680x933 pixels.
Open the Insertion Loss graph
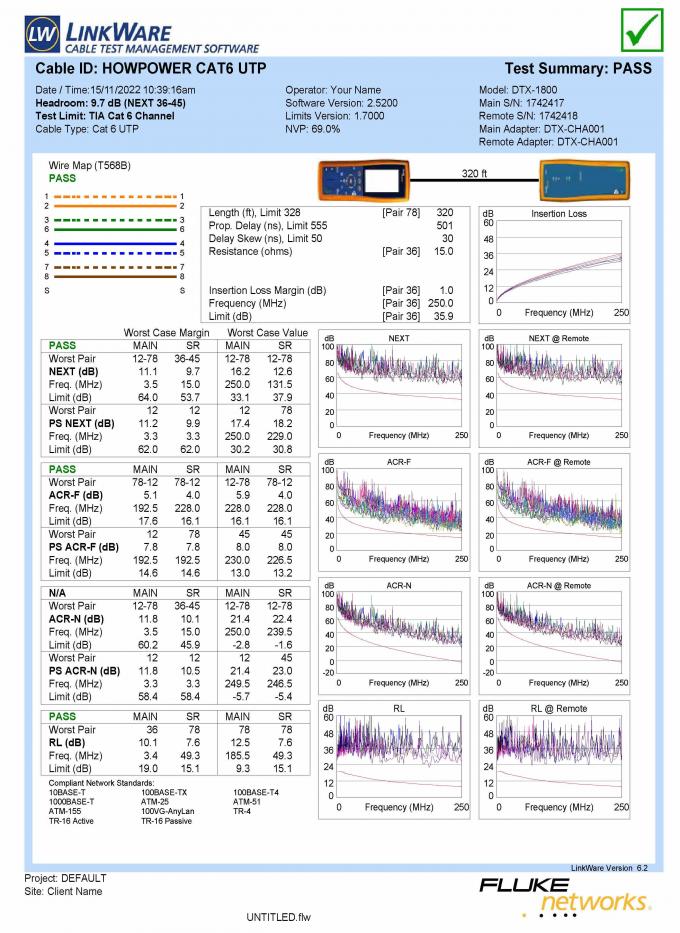(560, 261)
